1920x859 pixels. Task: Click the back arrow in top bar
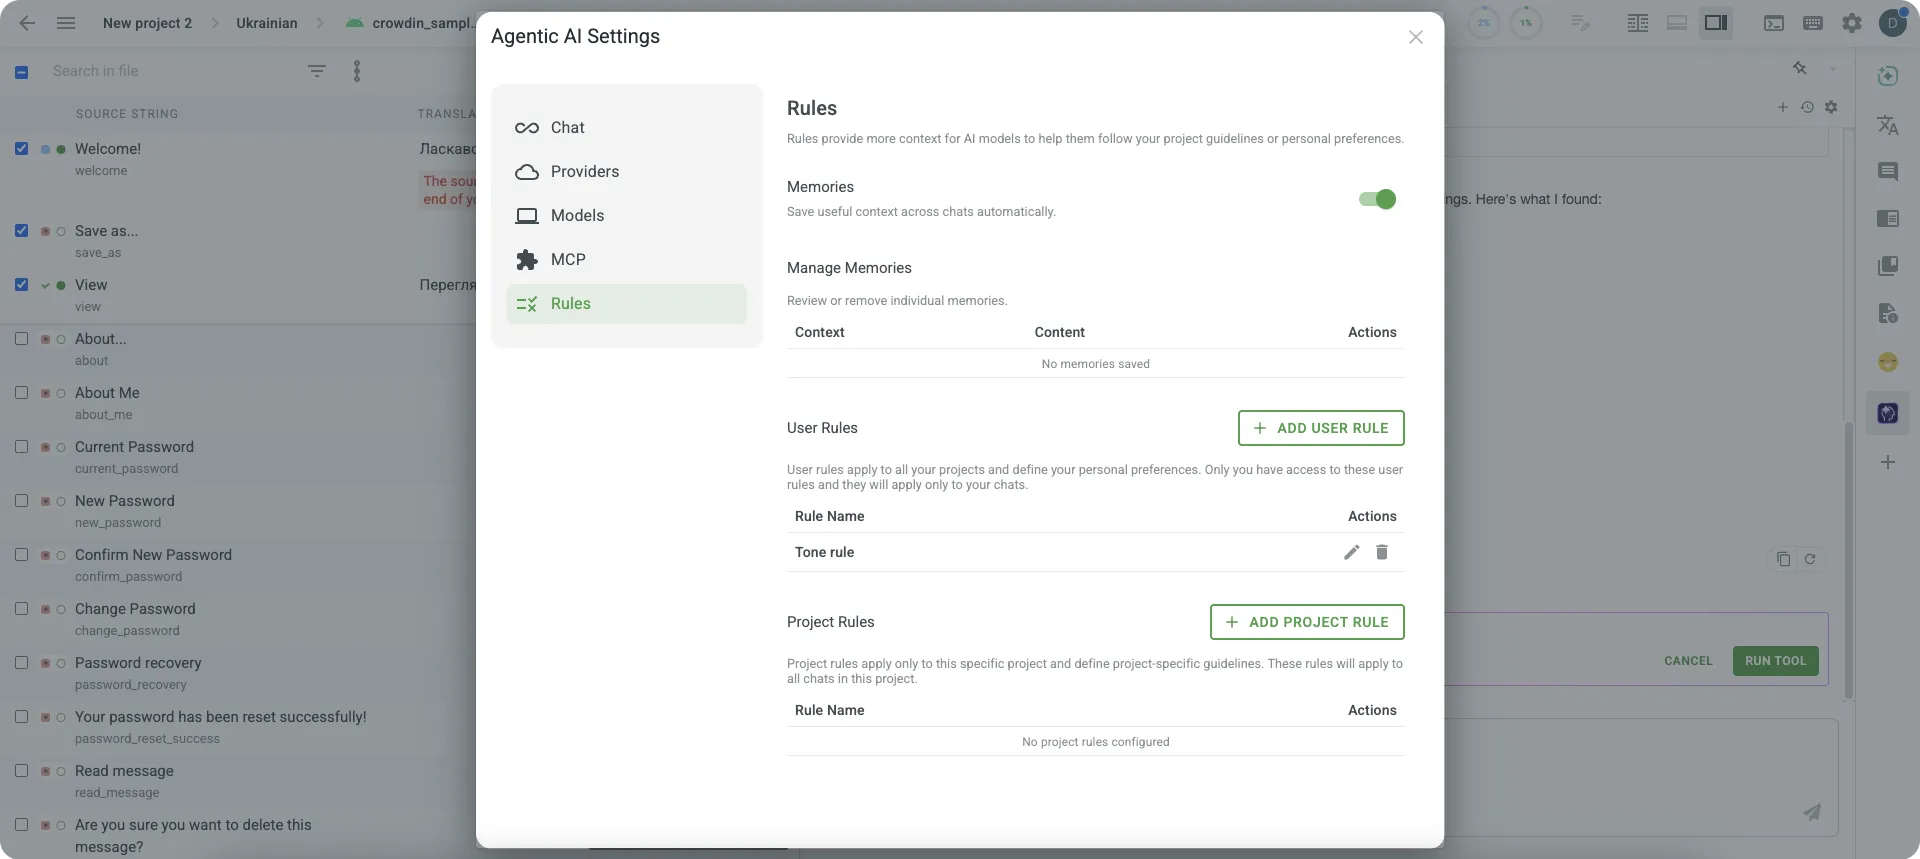(27, 23)
